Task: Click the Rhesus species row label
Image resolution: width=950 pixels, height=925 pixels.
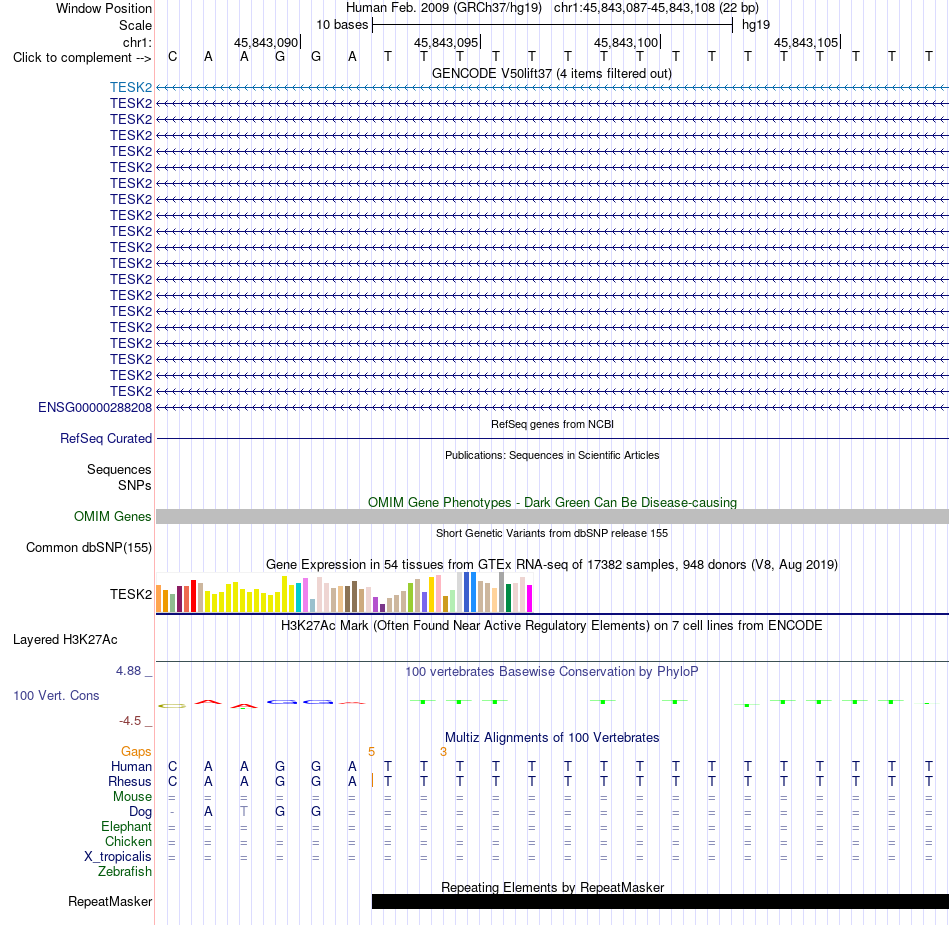Action: (130, 781)
